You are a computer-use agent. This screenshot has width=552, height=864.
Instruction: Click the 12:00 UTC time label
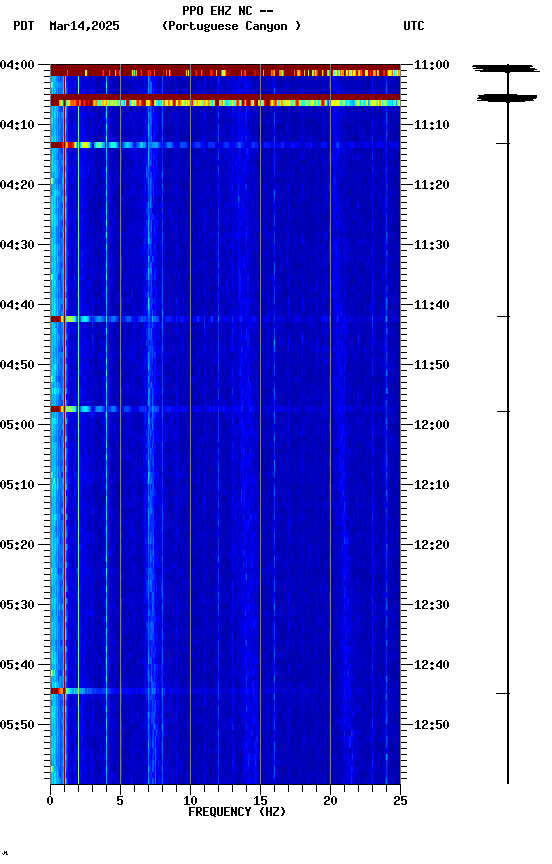(432, 425)
